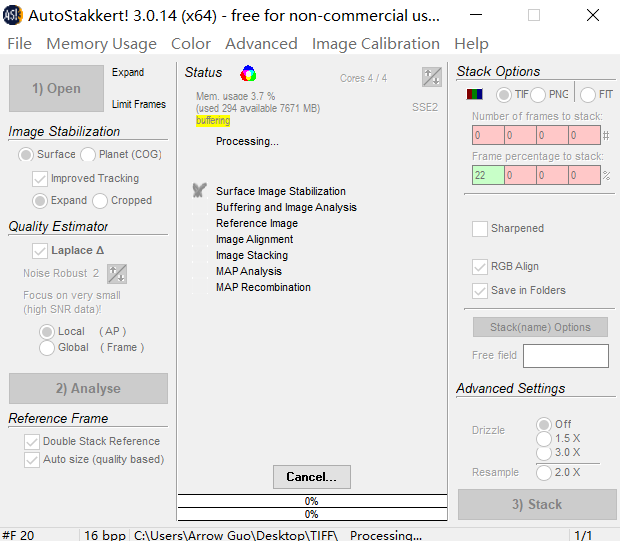620x541 pixels.
Task: Click the arrows icon beside Cores count
Action: coord(431,77)
